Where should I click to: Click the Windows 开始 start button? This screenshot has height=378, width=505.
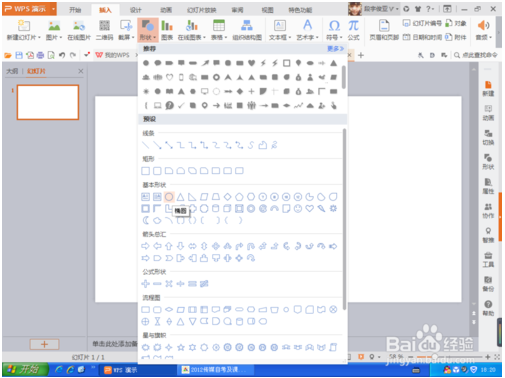(26, 369)
